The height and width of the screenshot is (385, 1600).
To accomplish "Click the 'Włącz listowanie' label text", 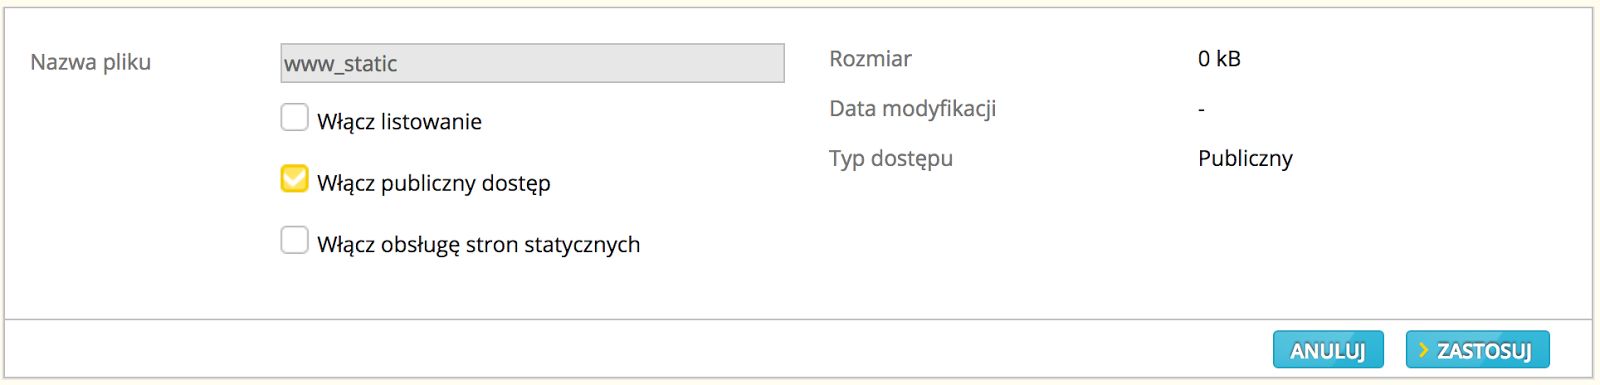I will point(399,122).
